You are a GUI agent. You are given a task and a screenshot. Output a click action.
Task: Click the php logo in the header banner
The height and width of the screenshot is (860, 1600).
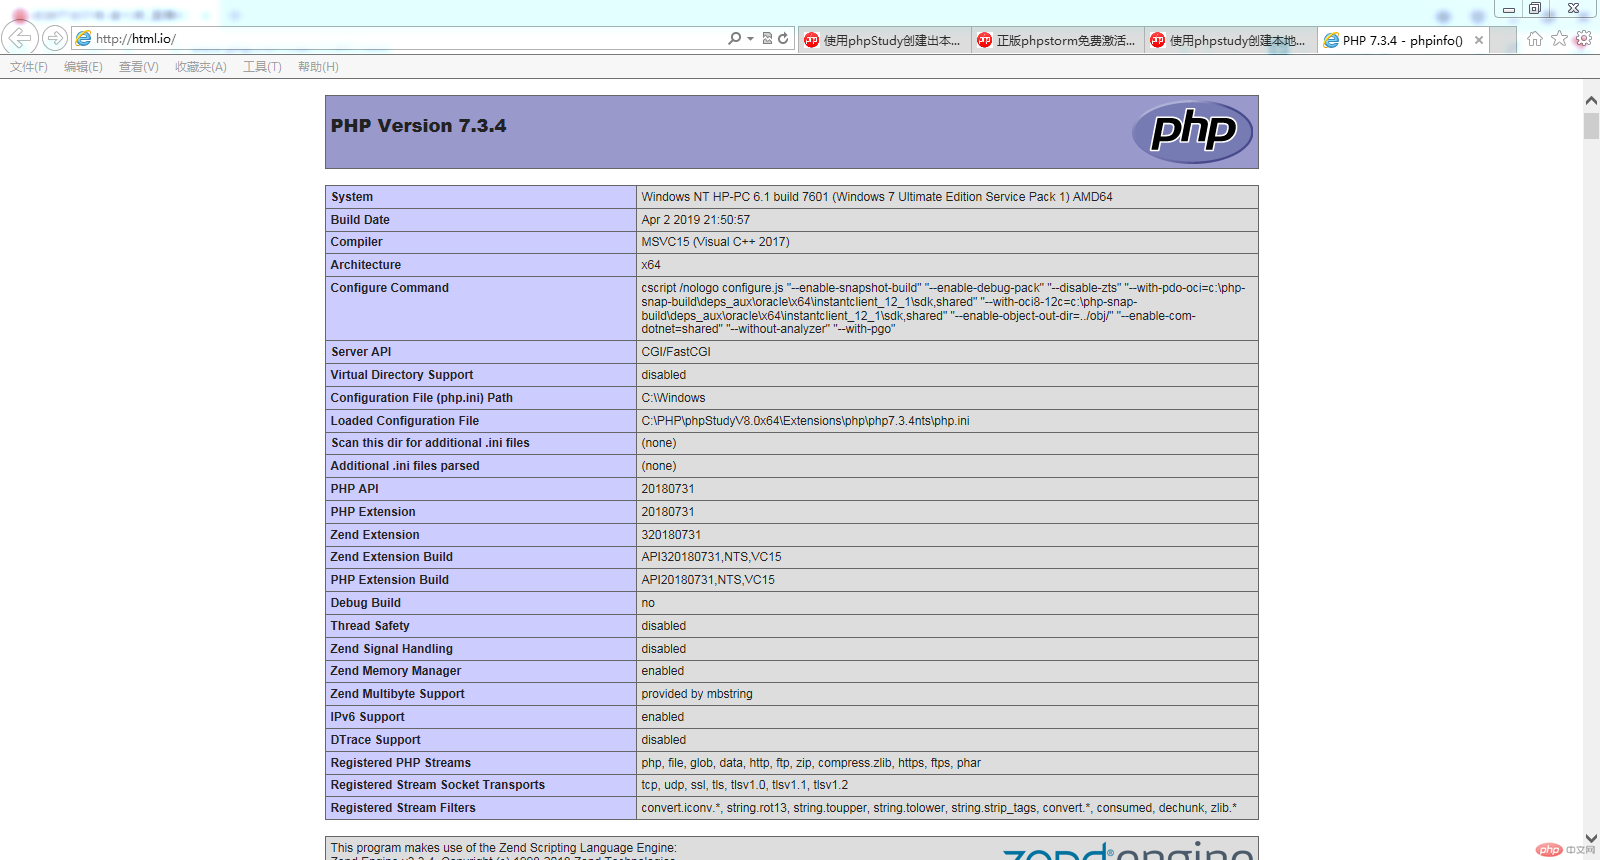tap(1192, 131)
